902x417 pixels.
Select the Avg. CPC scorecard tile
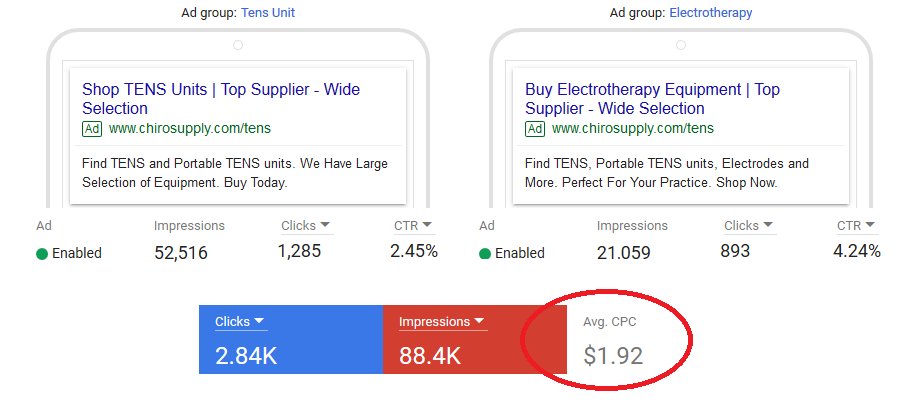click(613, 340)
